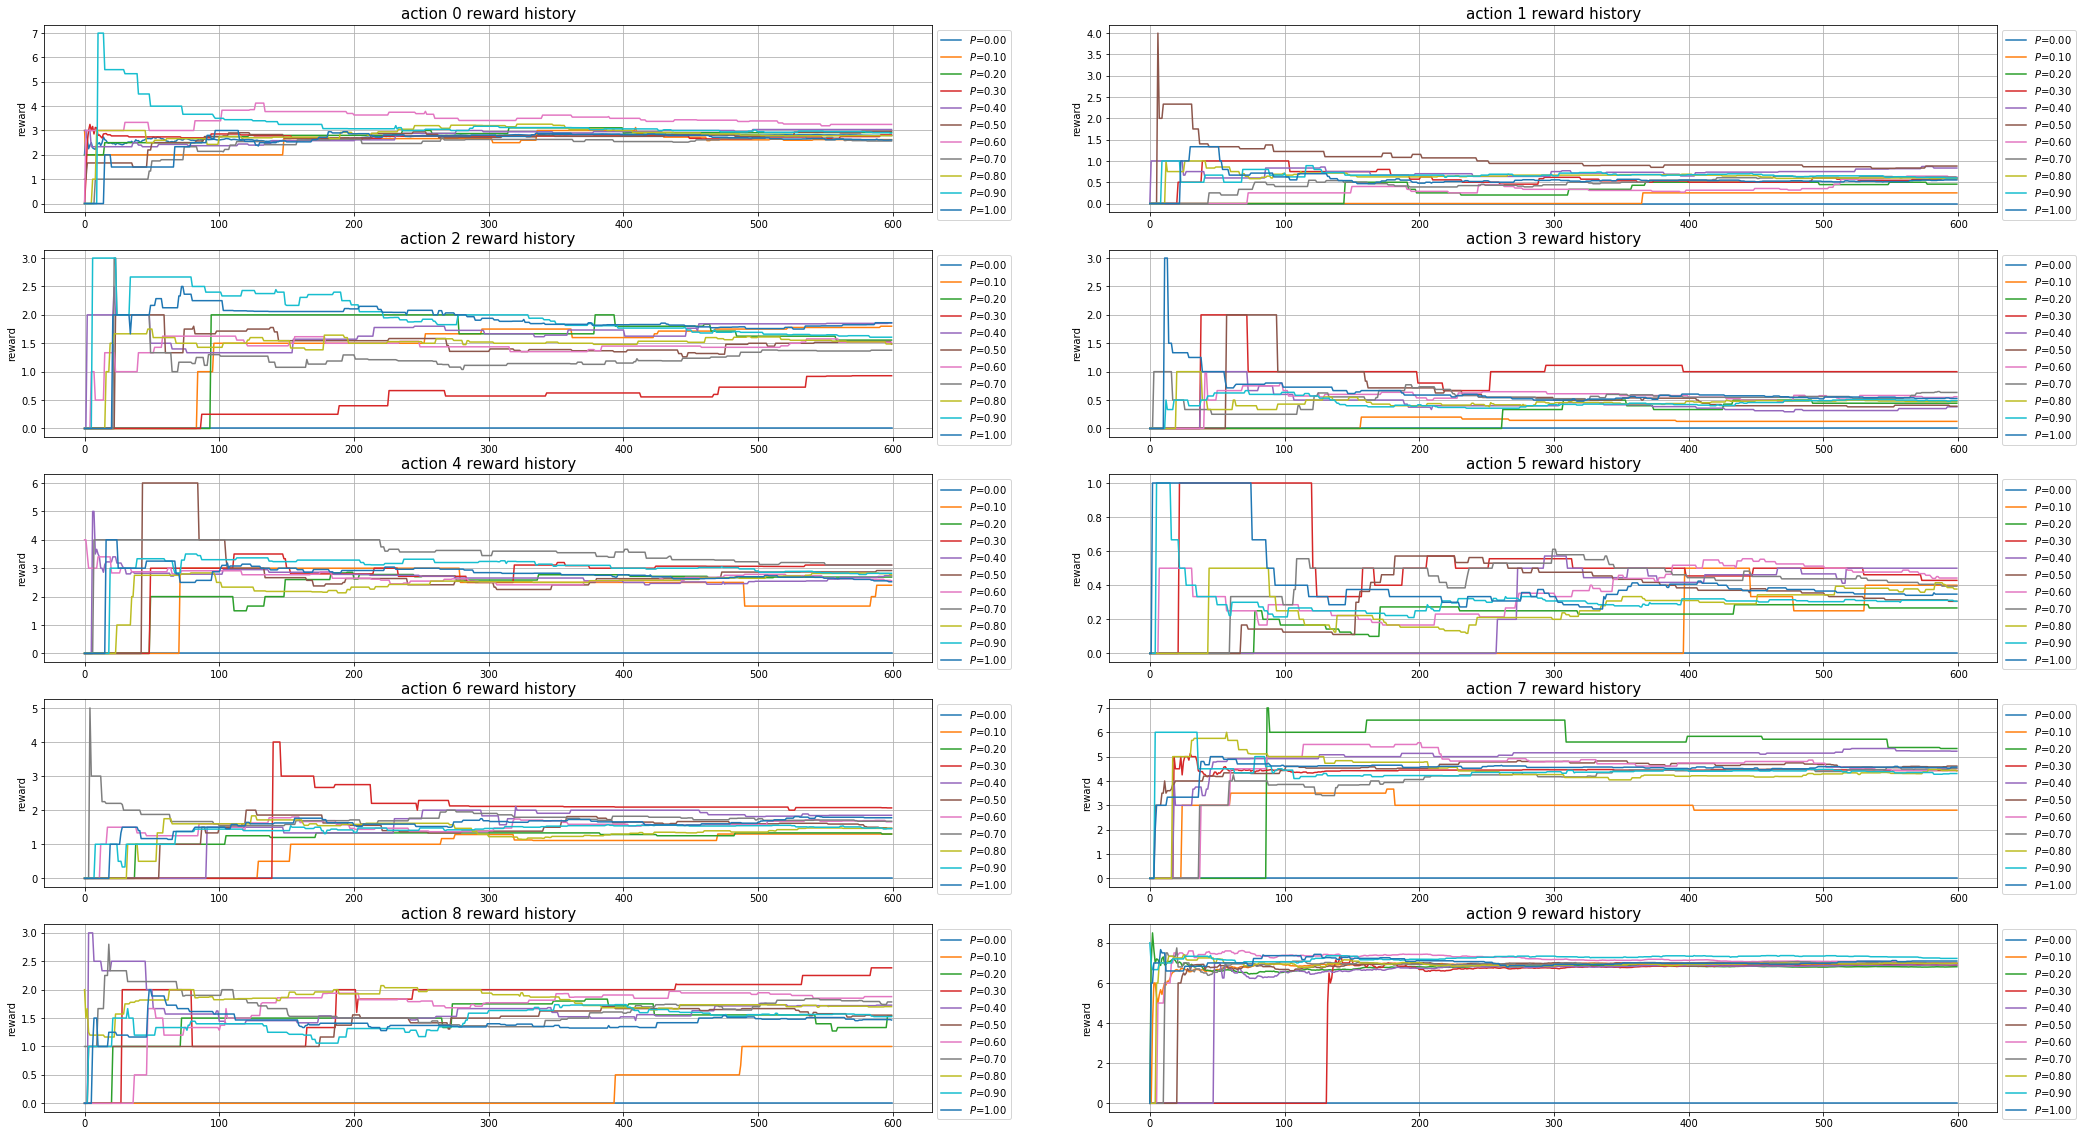Click P=1.00 legend entry in action 1 chart

(2052, 210)
